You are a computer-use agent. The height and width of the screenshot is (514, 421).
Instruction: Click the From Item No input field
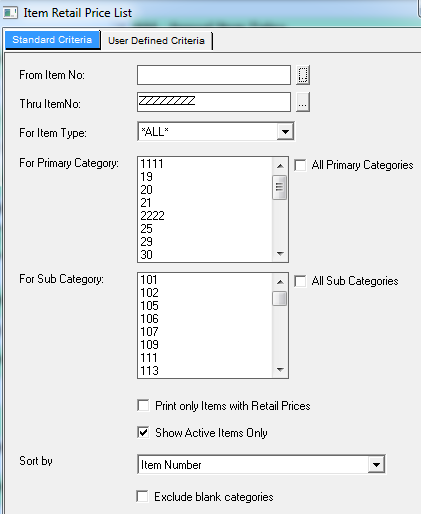pos(214,75)
